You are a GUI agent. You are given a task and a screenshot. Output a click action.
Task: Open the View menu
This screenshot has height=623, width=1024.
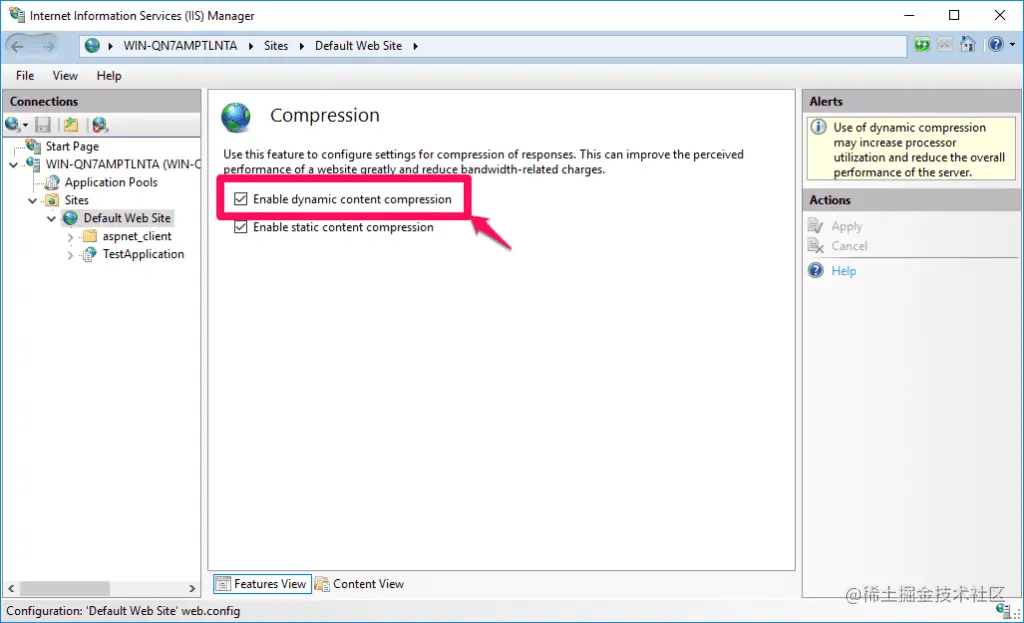pos(65,76)
